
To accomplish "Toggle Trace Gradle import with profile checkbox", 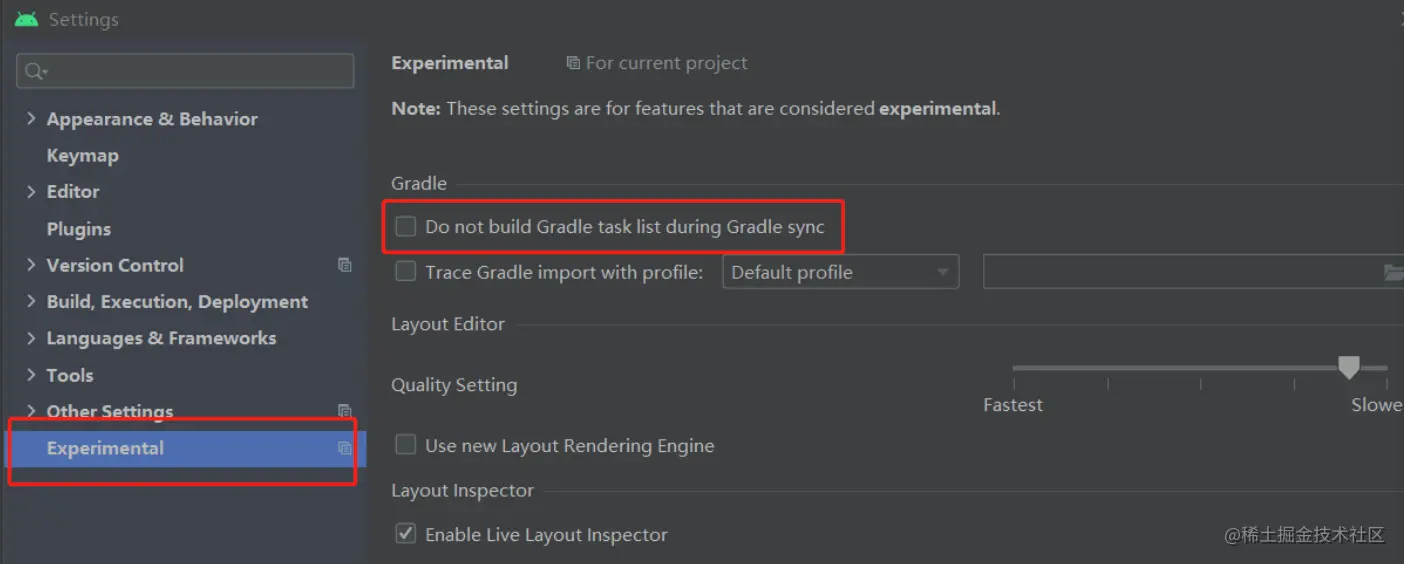I will pos(405,271).
